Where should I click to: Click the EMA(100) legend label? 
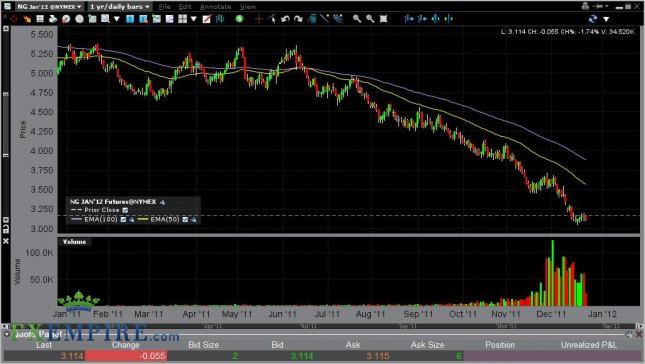[101, 219]
